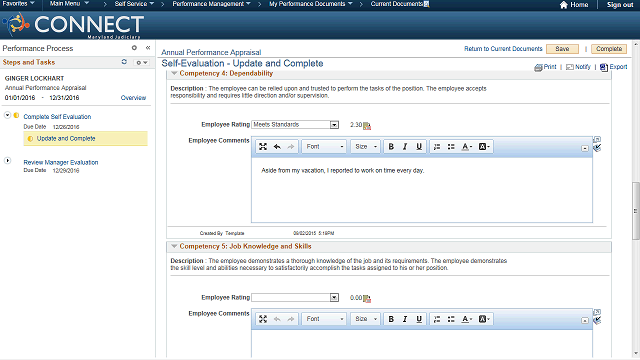Open Complete Self Evaluation link
Viewport: 640px width, 360px height.
[x=57, y=117]
